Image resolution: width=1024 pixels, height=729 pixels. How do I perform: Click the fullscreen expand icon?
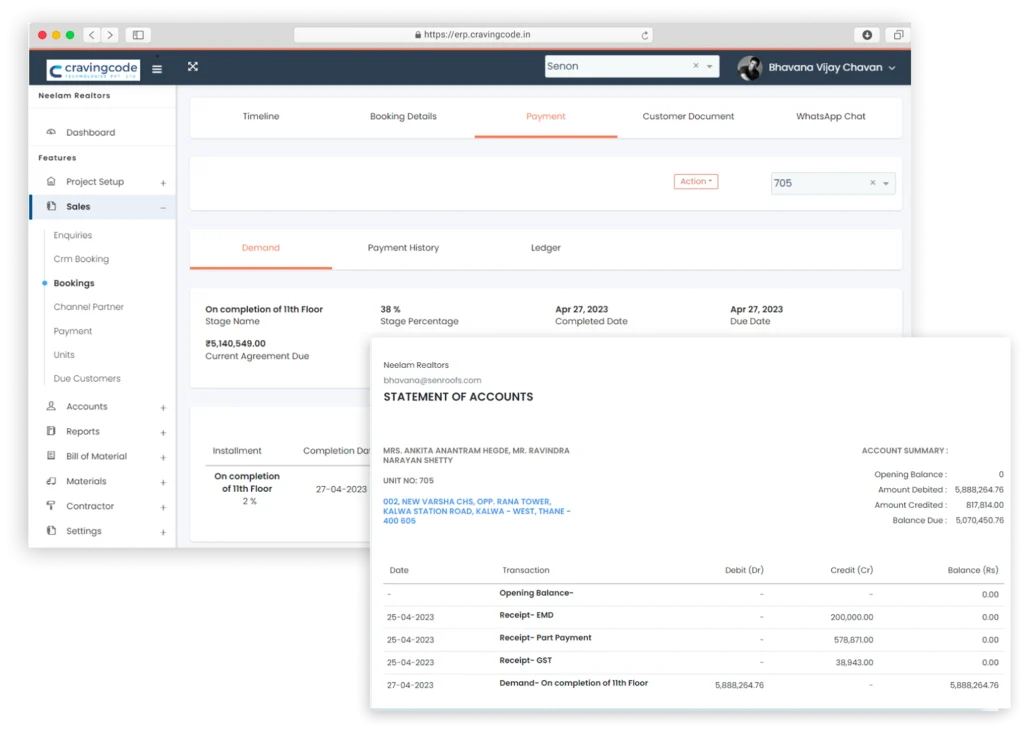tap(193, 67)
